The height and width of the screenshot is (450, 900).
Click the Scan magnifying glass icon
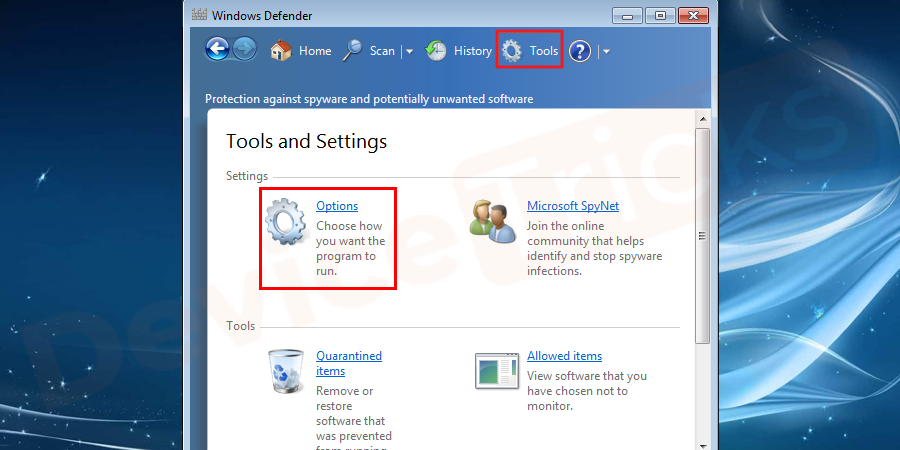tap(352, 51)
